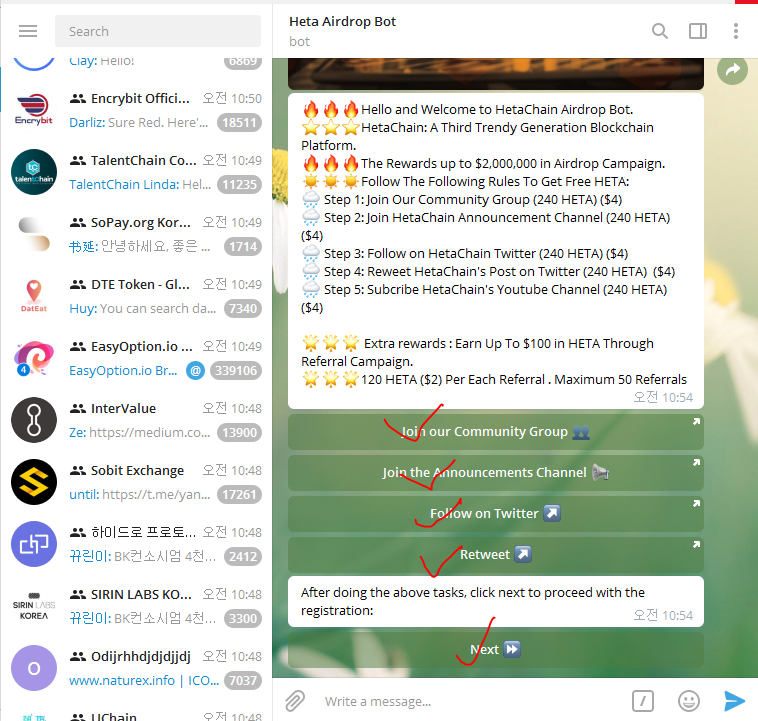
Task: Click the @ mention badge on EasyOption
Action: click(x=195, y=371)
